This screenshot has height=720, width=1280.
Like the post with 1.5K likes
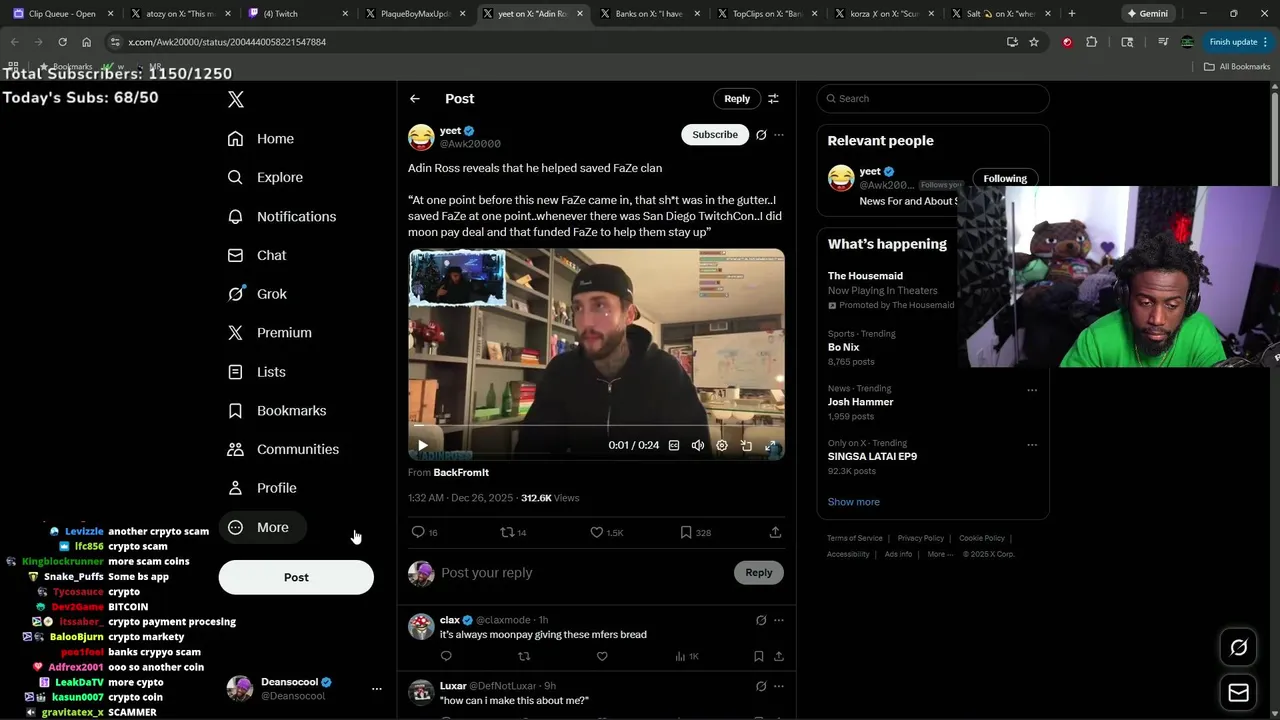click(606, 532)
